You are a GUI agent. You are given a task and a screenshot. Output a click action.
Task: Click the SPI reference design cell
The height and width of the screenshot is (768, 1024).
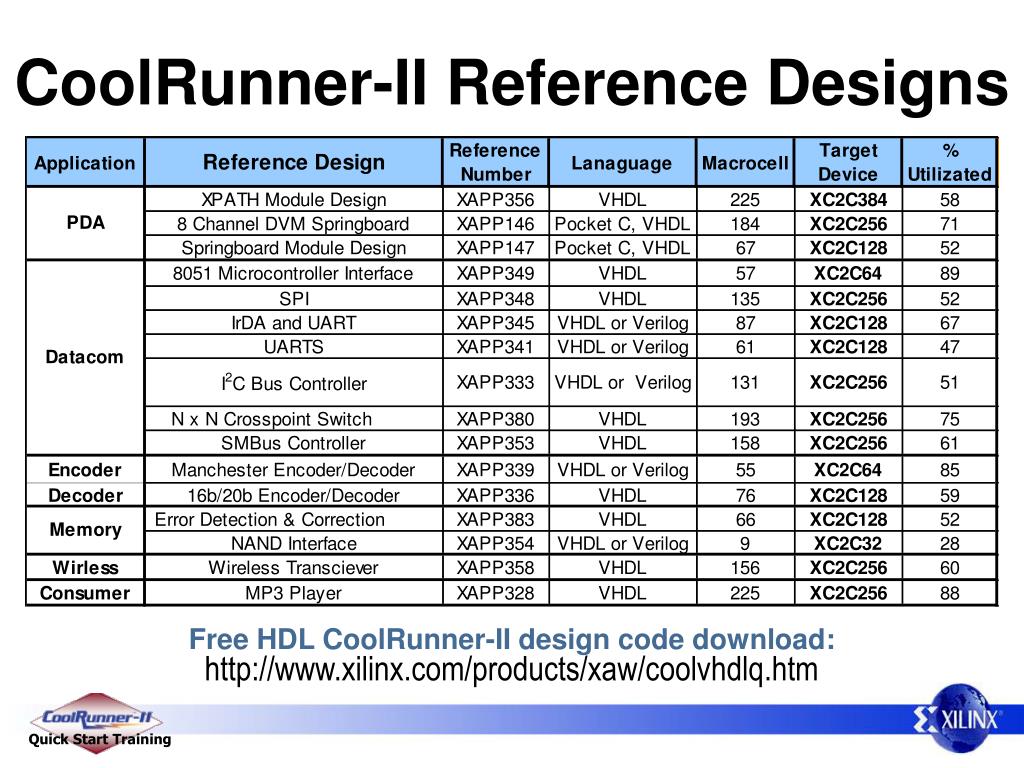[x=294, y=298]
